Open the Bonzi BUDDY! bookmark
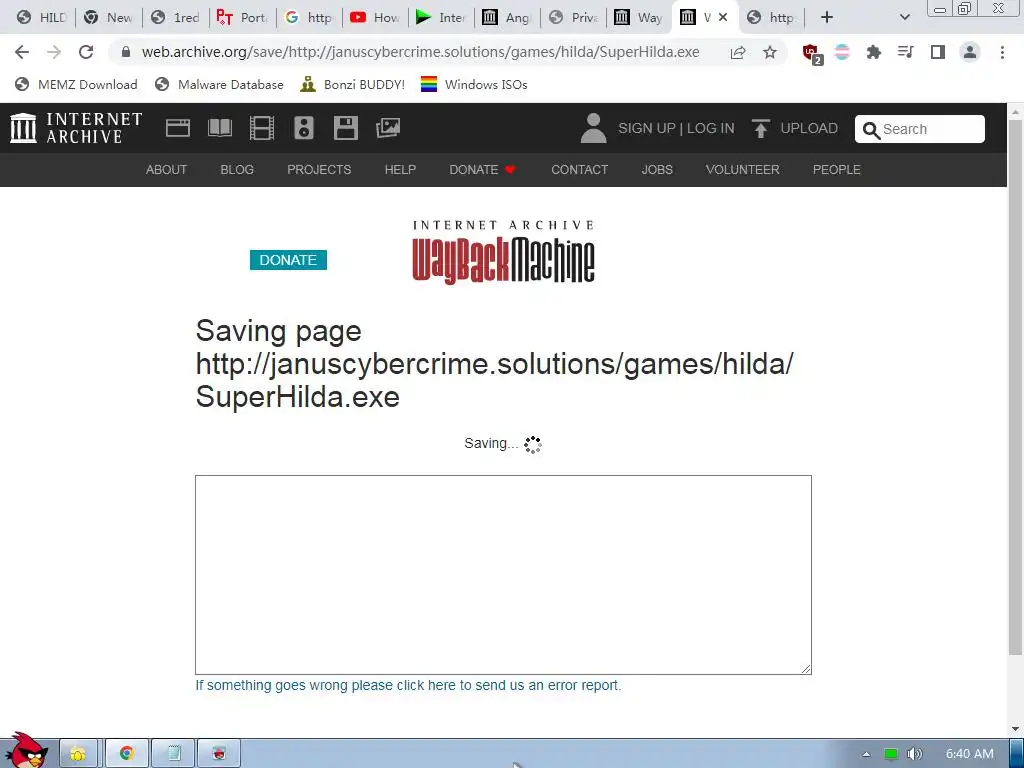This screenshot has width=1024, height=768. [353, 84]
